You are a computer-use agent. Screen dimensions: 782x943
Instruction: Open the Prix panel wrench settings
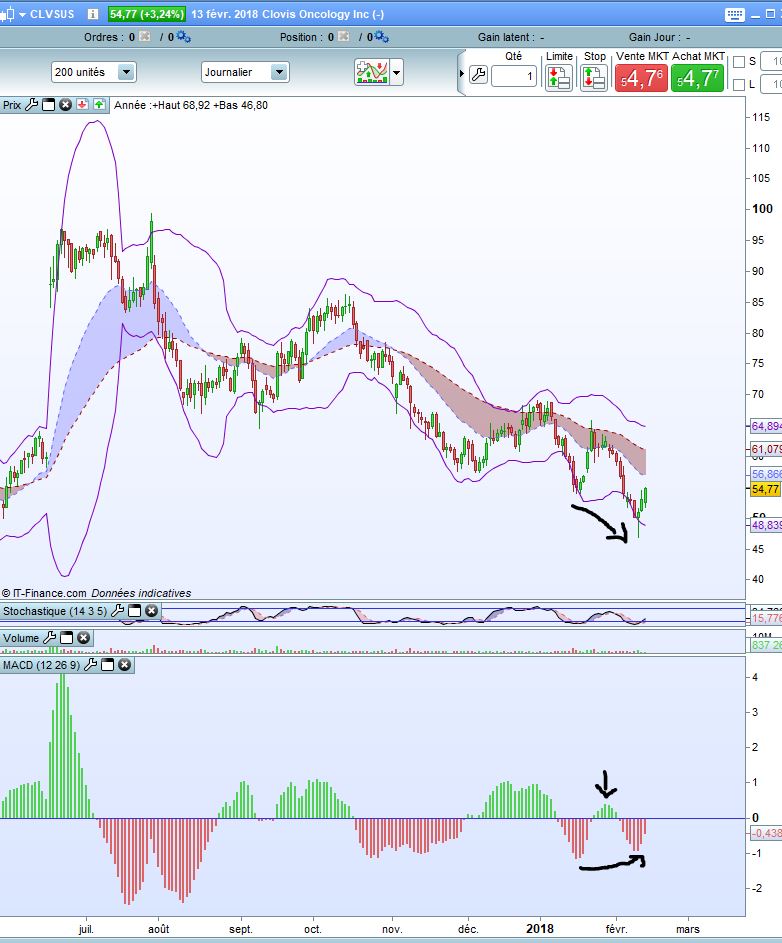point(31,105)
